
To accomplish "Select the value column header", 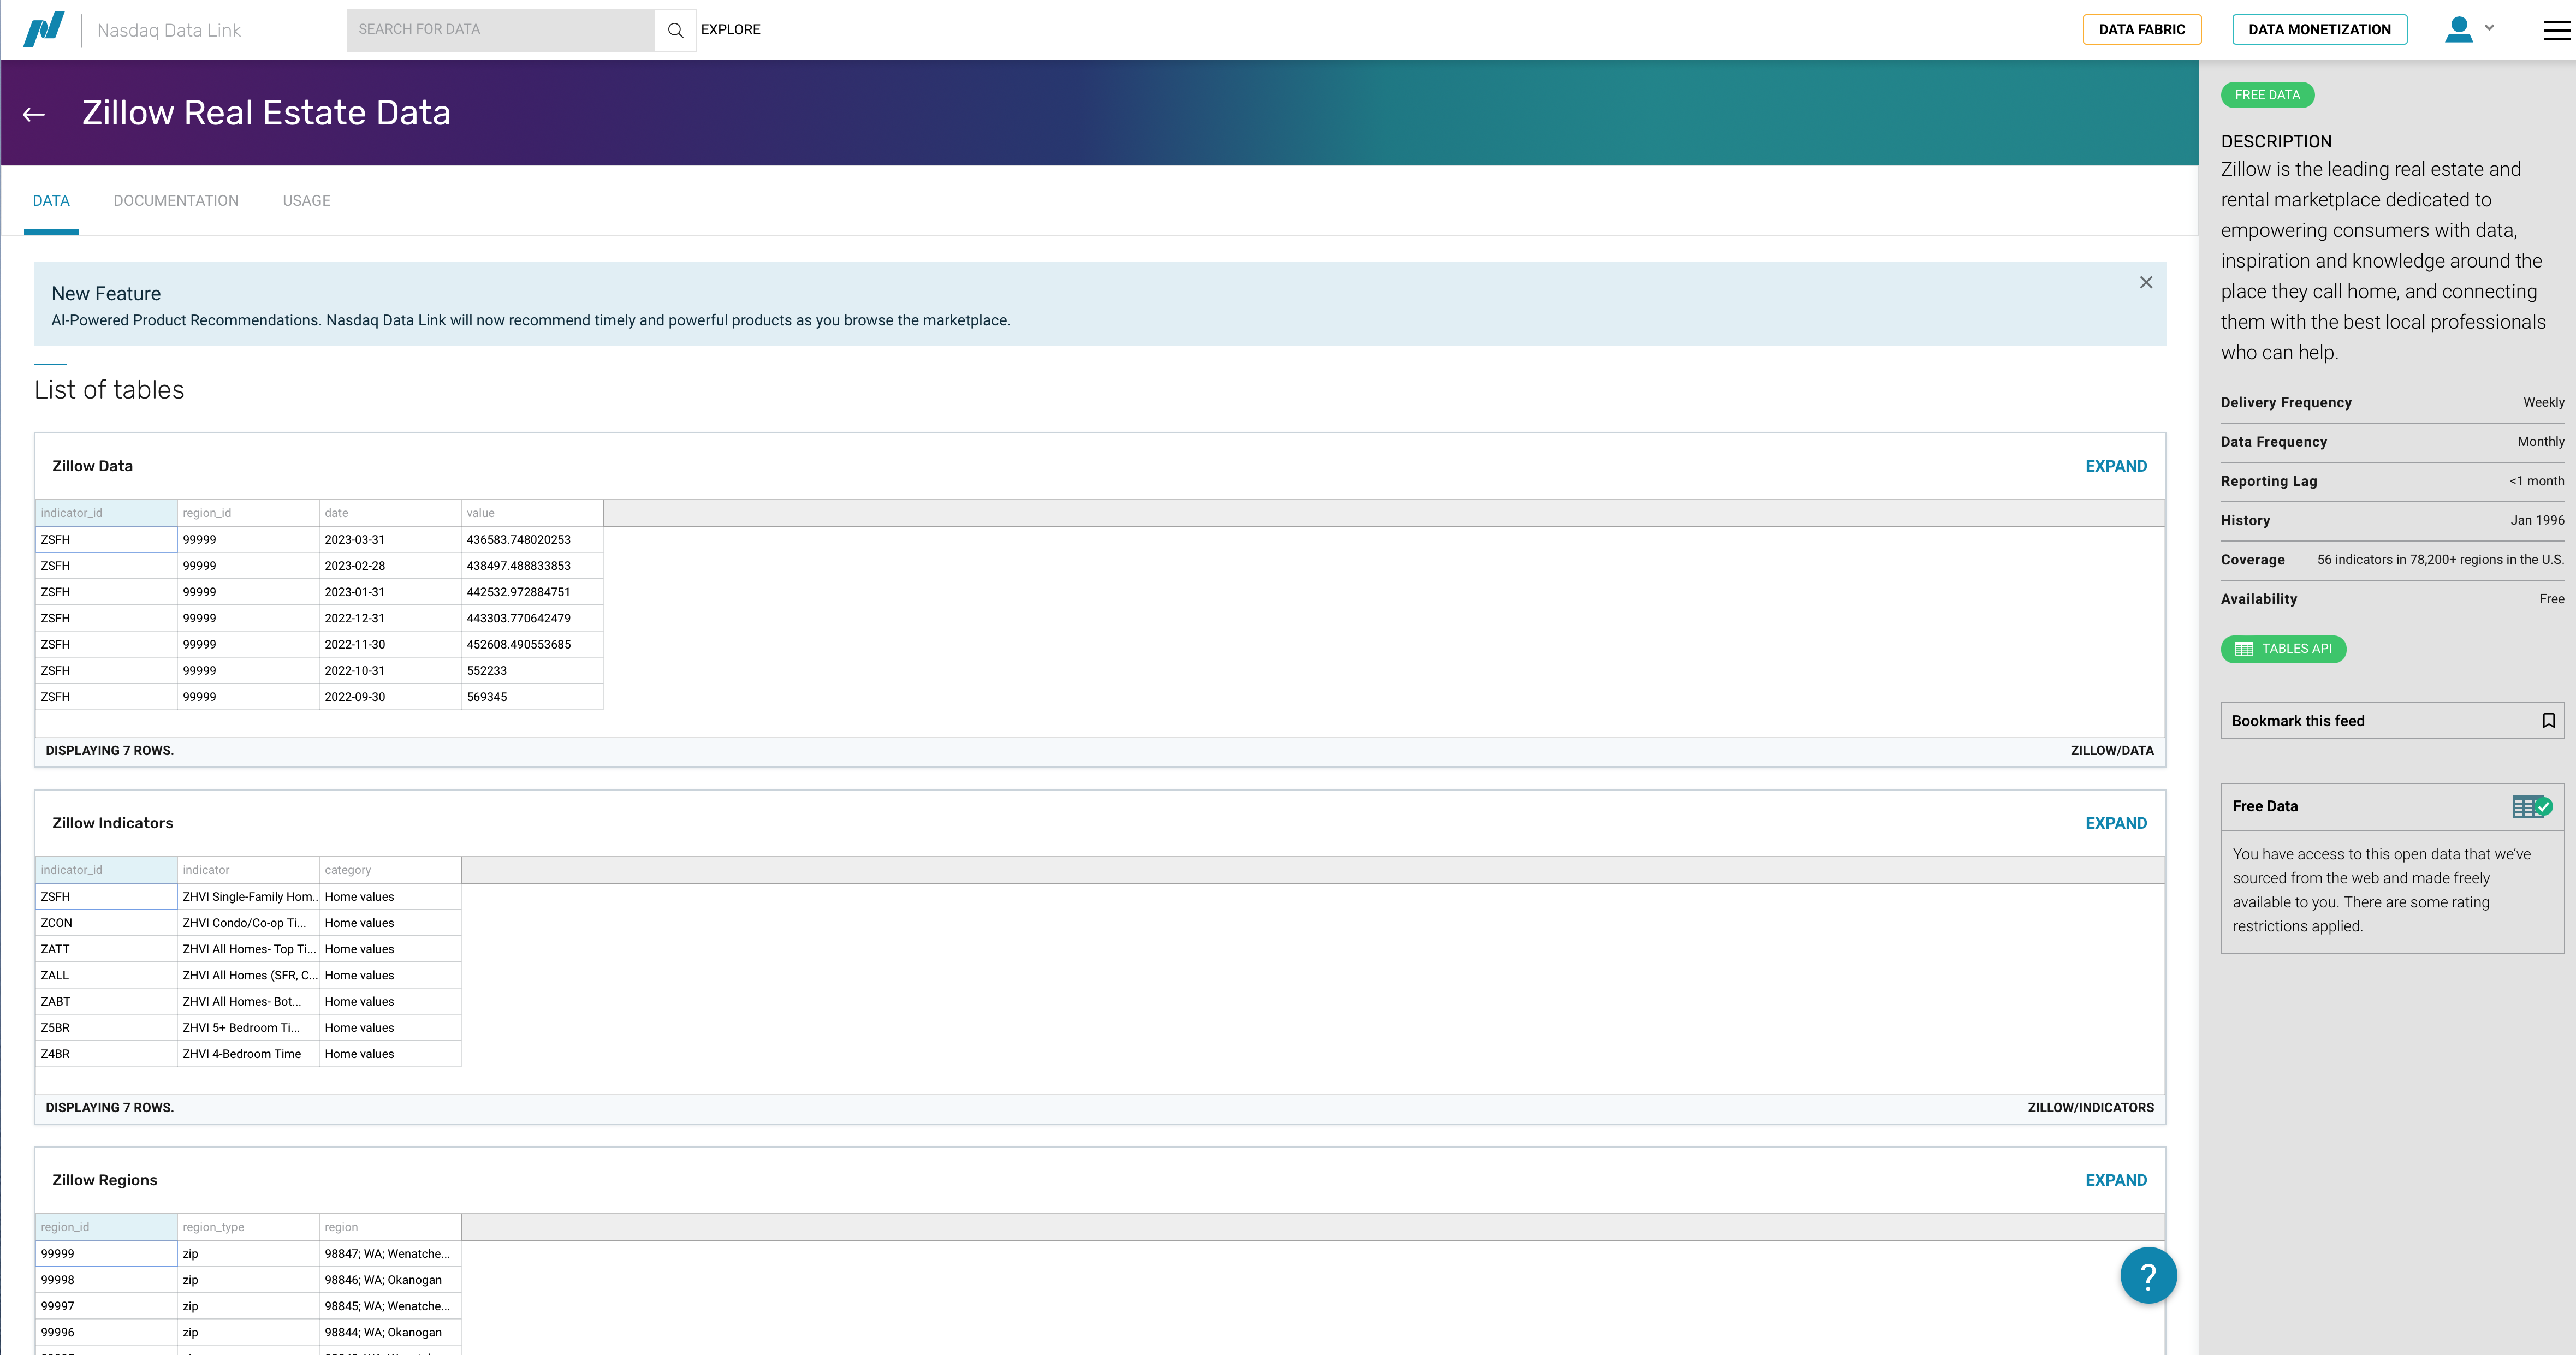I will pos(532,513).
